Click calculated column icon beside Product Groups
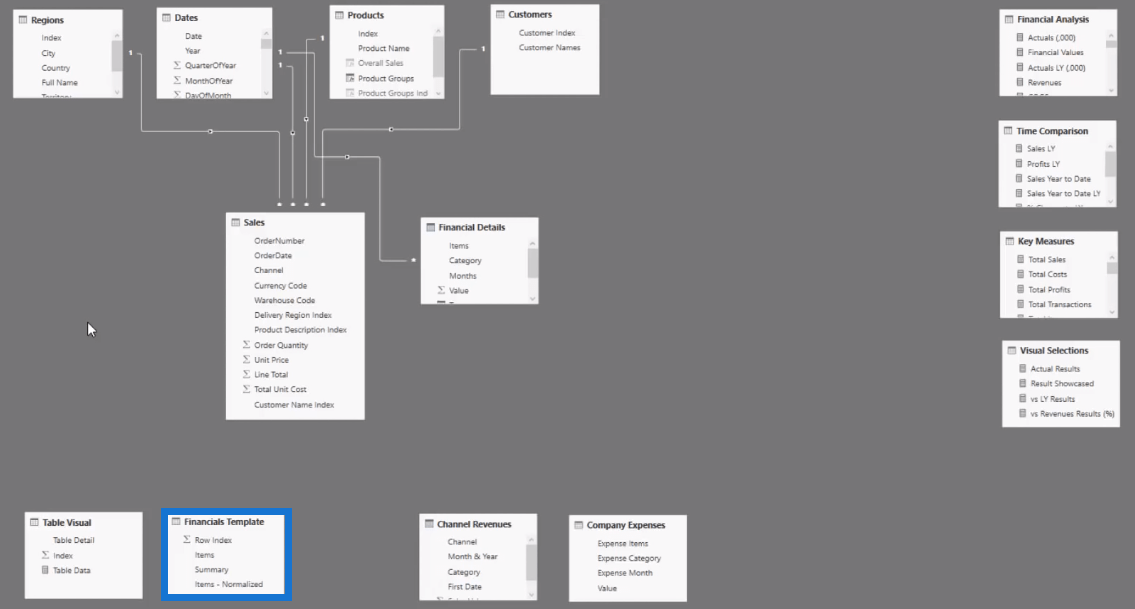This screenshot has height=609, width=1135. click(x=350, y=78)
